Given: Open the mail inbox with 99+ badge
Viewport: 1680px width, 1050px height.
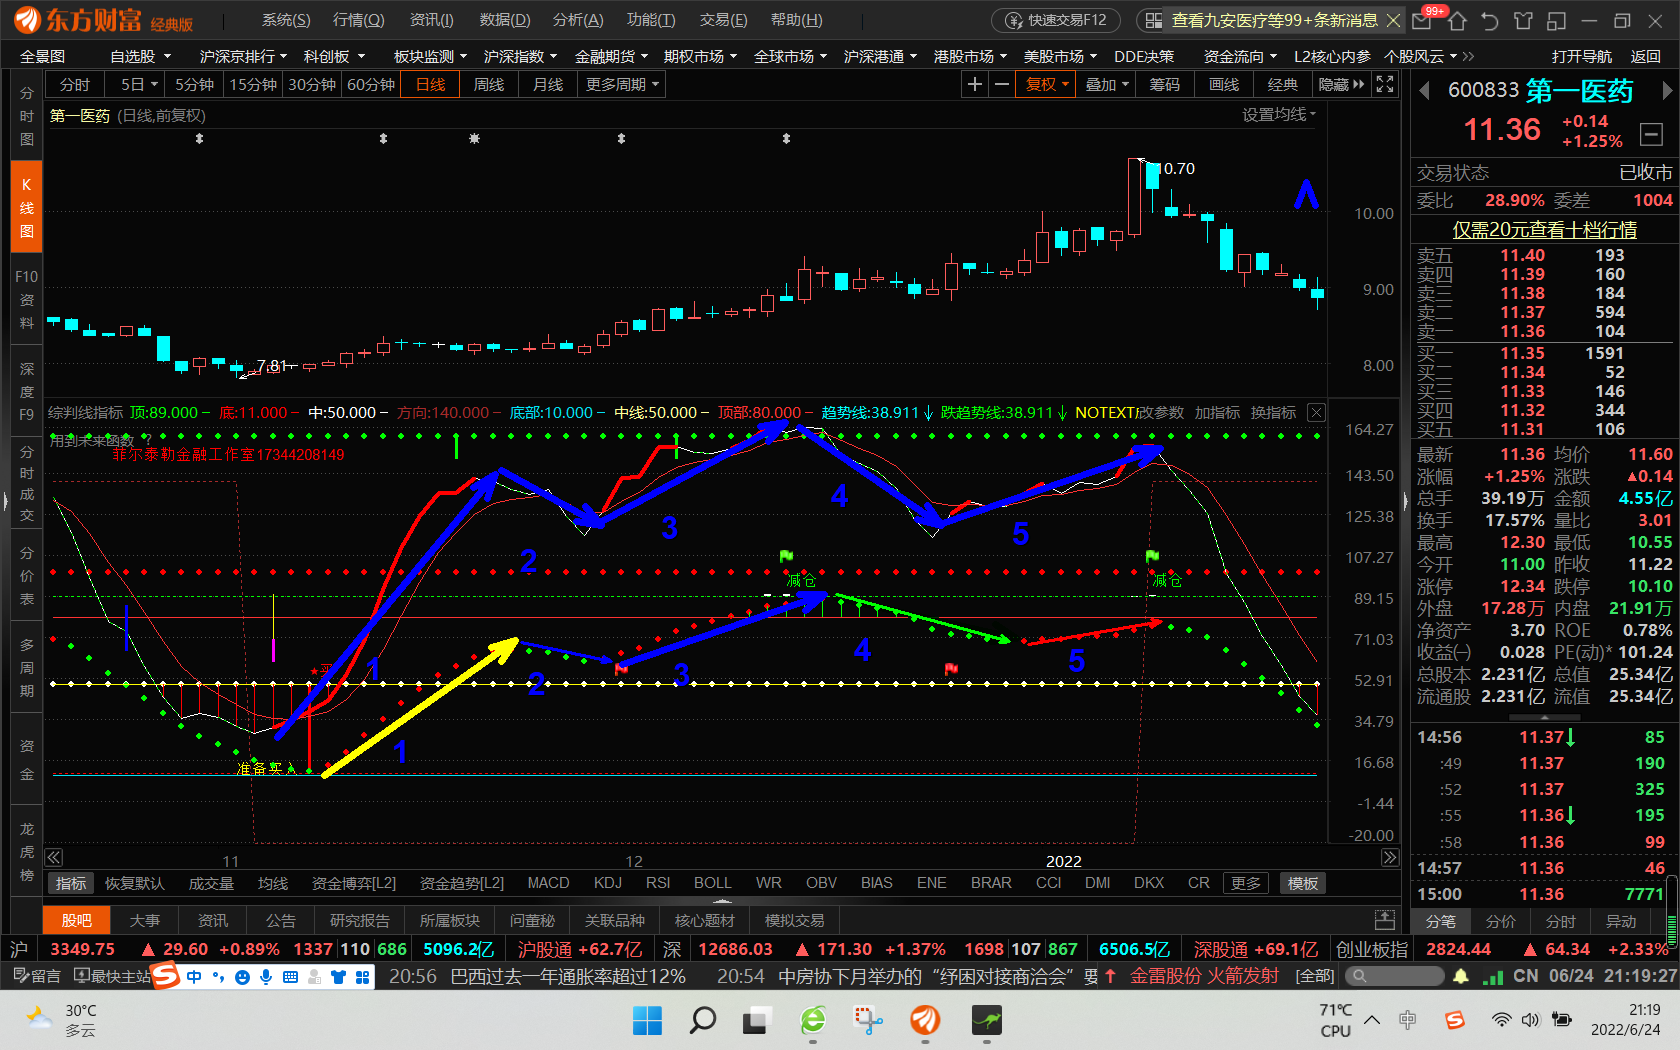Looking at the screenshot, I should (1422, 20).
